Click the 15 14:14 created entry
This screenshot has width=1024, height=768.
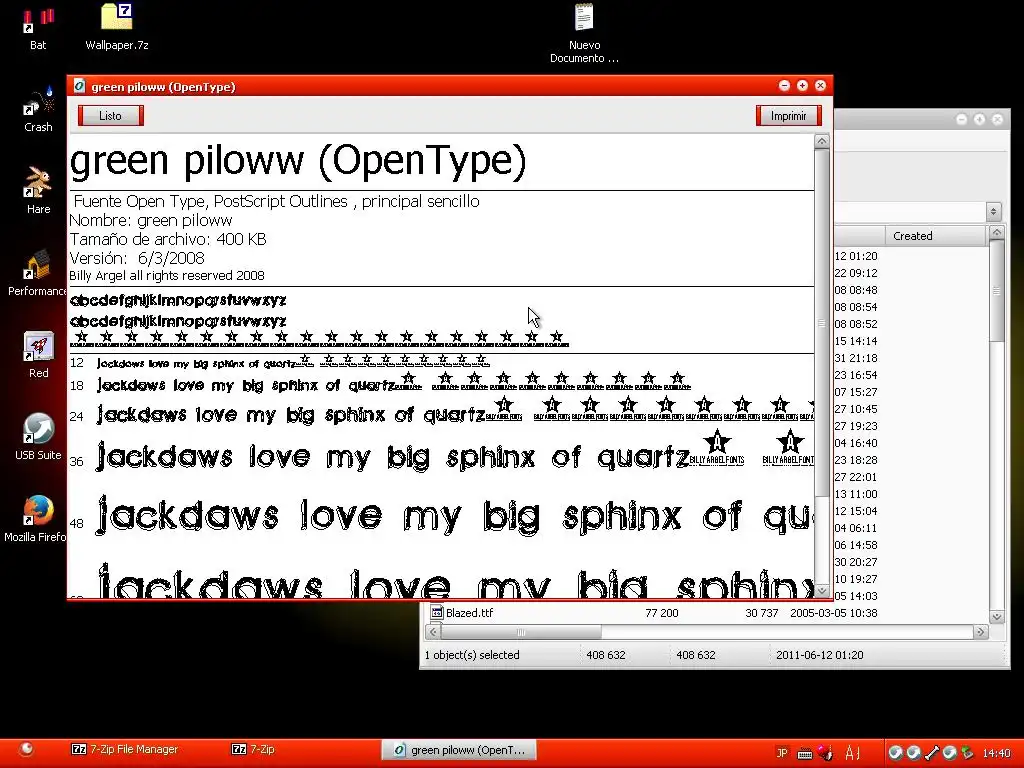click(x=856, y=341)
